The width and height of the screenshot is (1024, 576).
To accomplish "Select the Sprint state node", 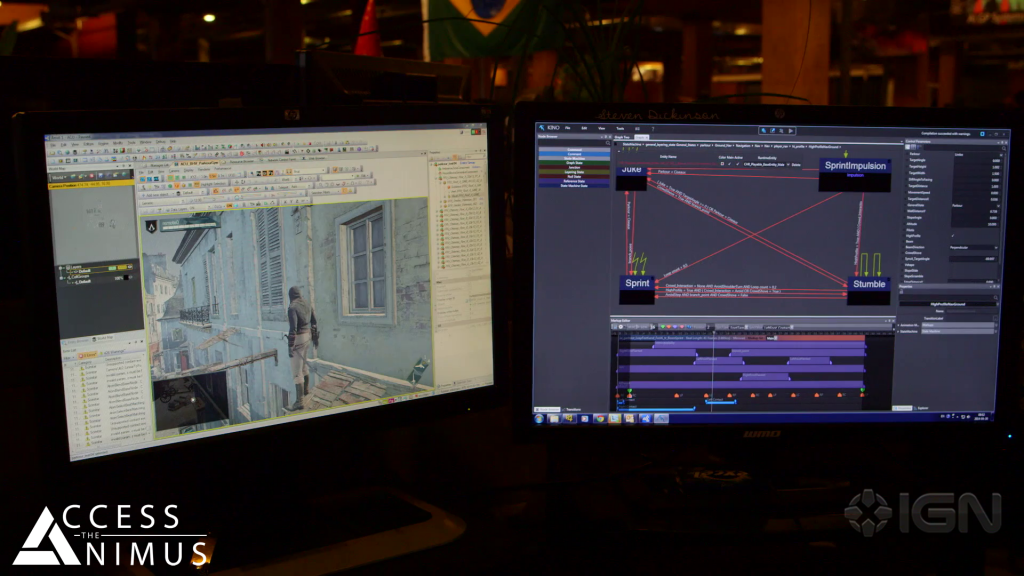I will tap(637, 284).
